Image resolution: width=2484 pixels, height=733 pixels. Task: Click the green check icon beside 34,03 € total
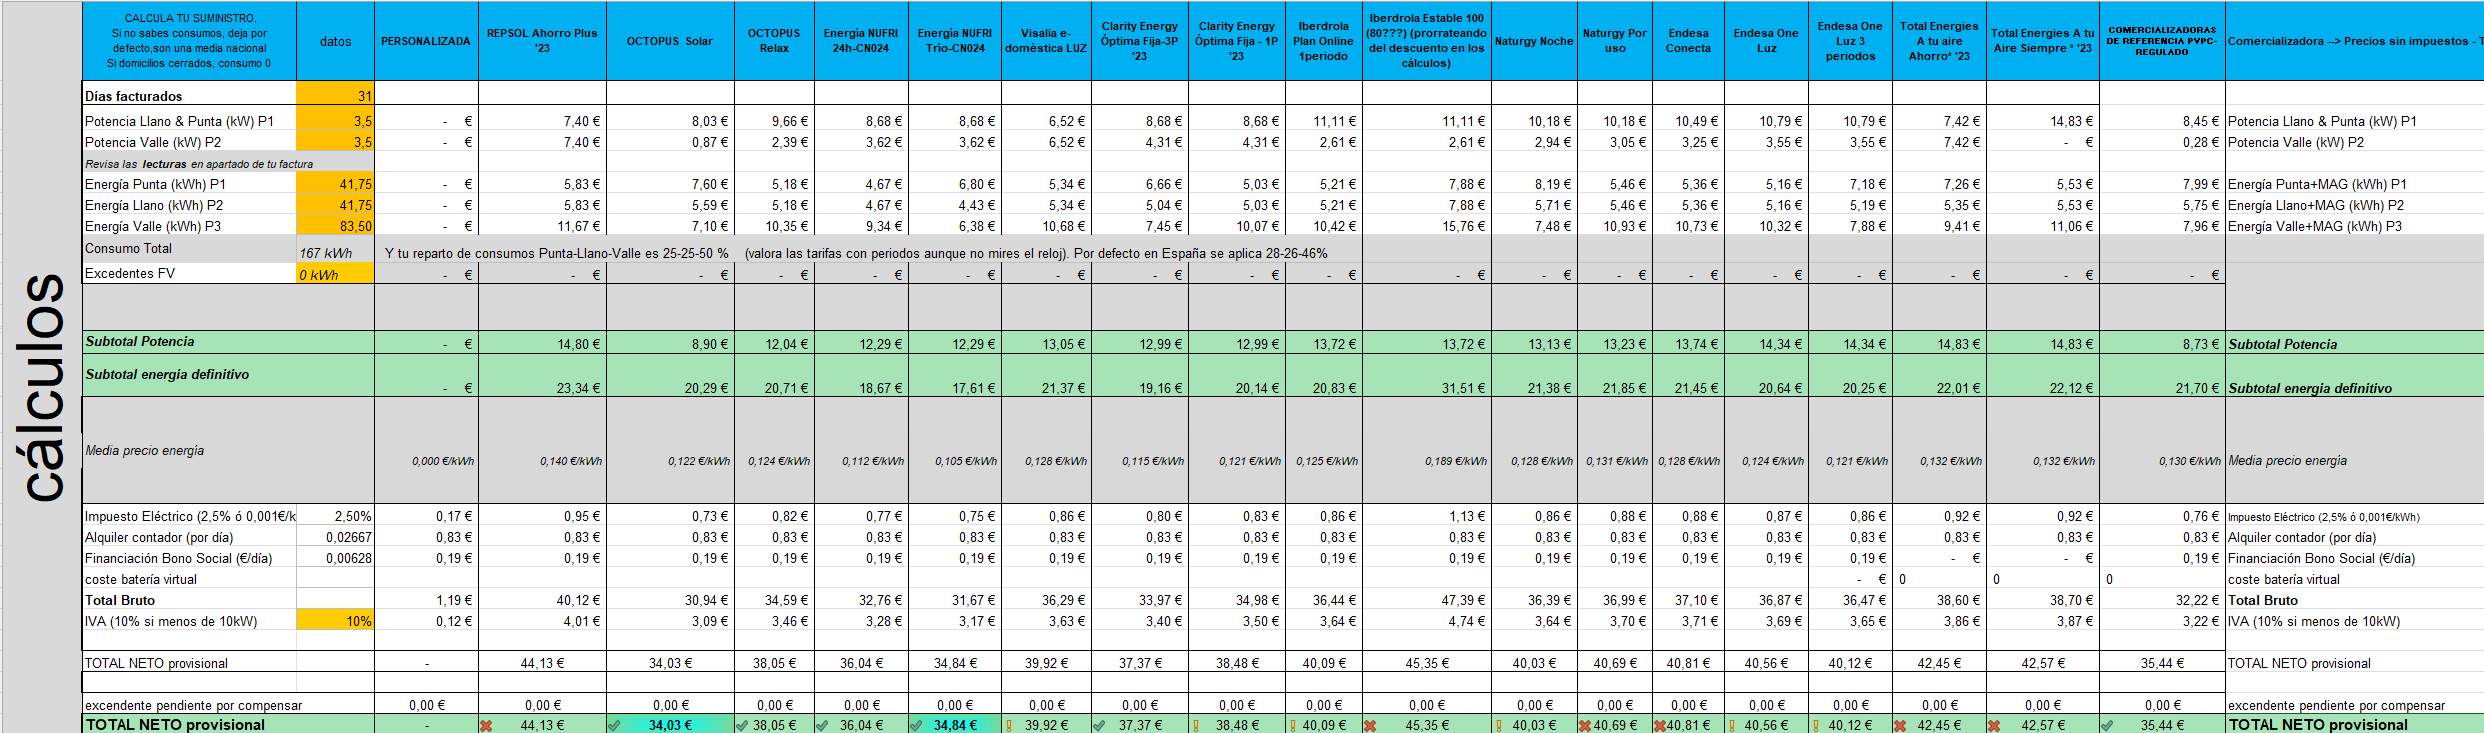[x=614, y=725]
